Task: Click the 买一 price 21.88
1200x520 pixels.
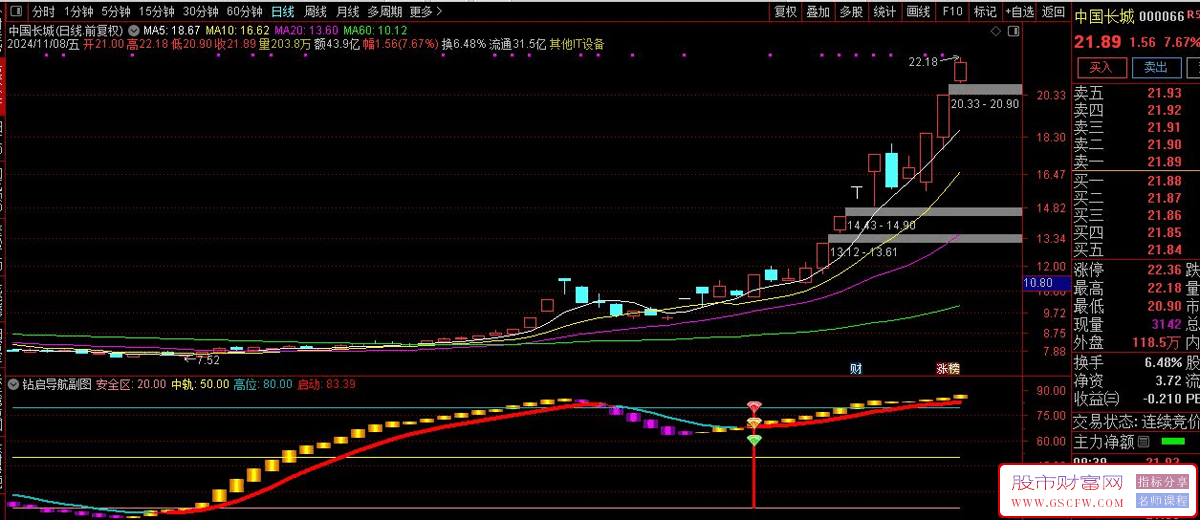Action: pyautogui.click(x=1164, y=180)
